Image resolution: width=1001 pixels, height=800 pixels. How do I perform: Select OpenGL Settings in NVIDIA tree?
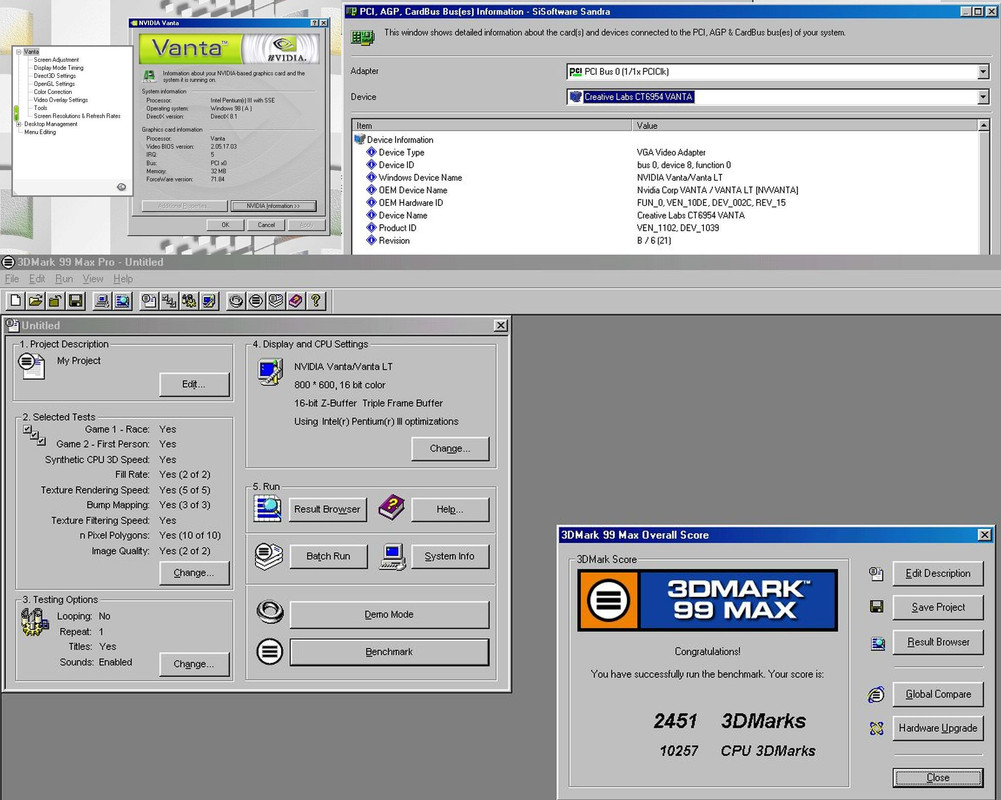coord(54,84)
